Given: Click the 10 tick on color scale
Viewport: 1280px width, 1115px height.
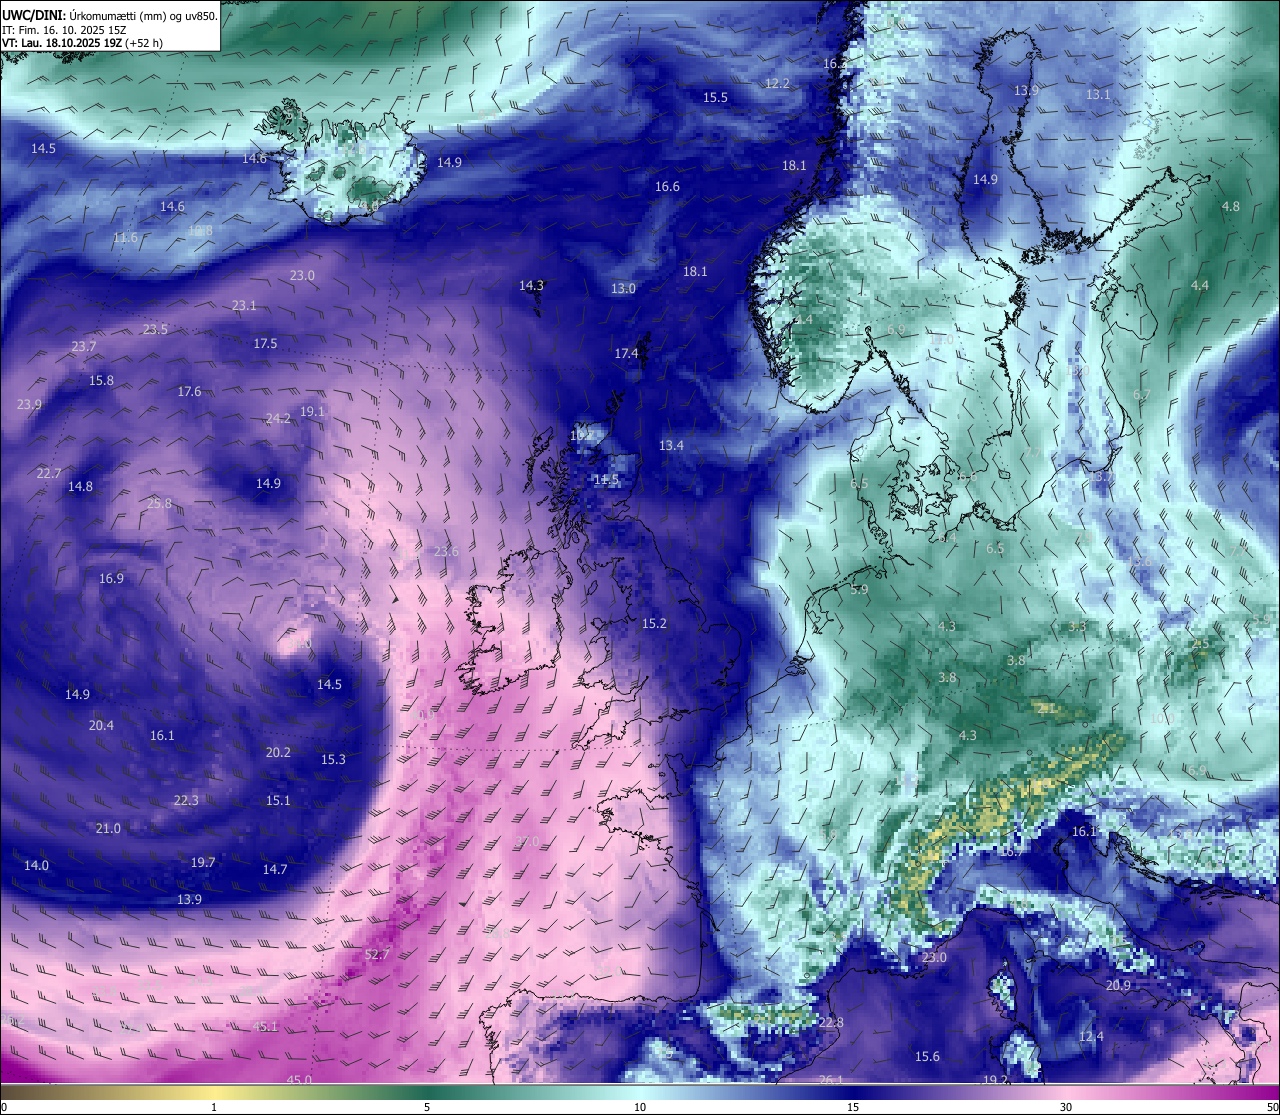Looking at the screenshot, I should tap(640, 1107).
